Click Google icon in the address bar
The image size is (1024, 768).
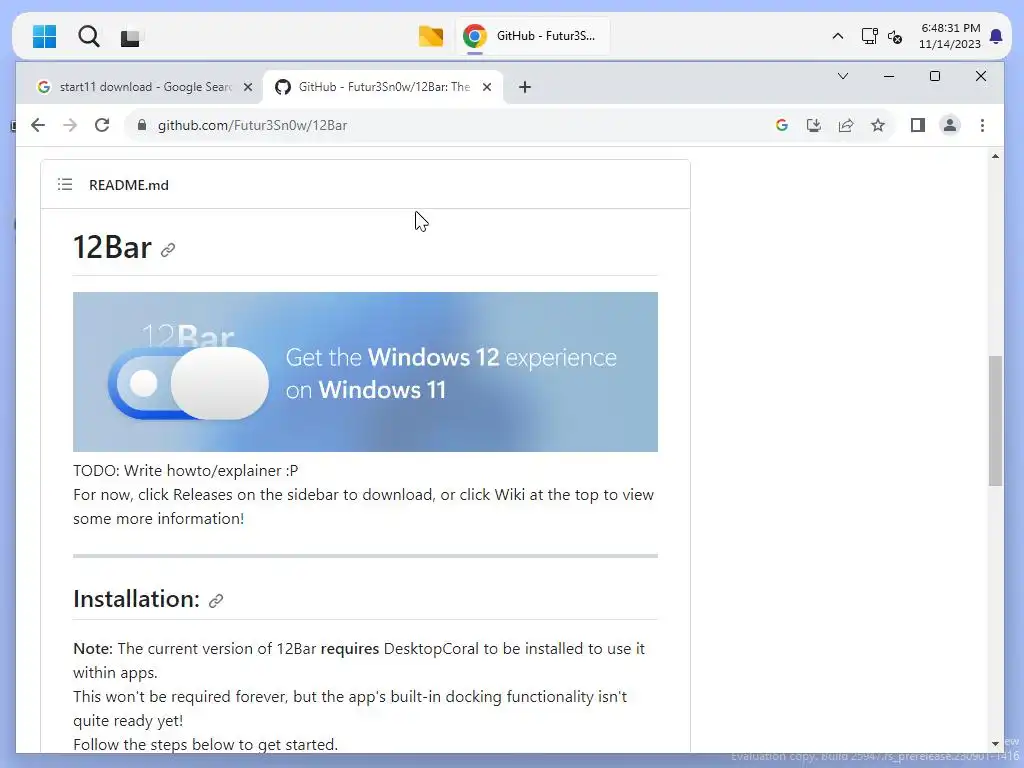(x=782, y=125)
